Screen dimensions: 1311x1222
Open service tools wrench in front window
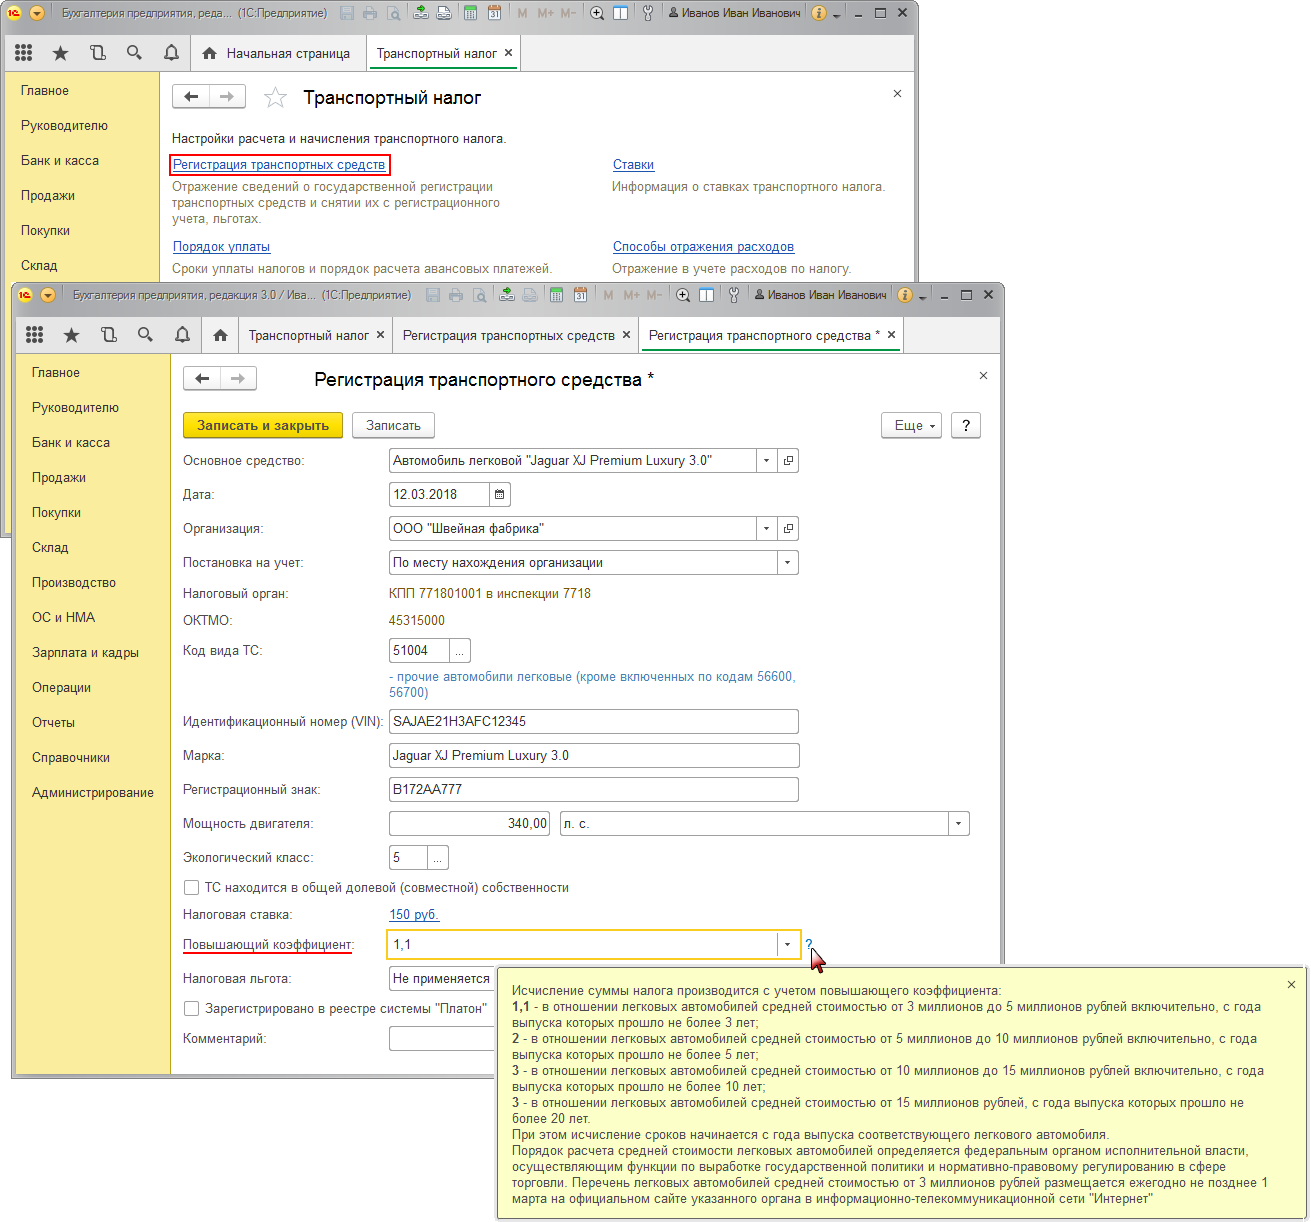pyautogui.click(x=734, y=295)
